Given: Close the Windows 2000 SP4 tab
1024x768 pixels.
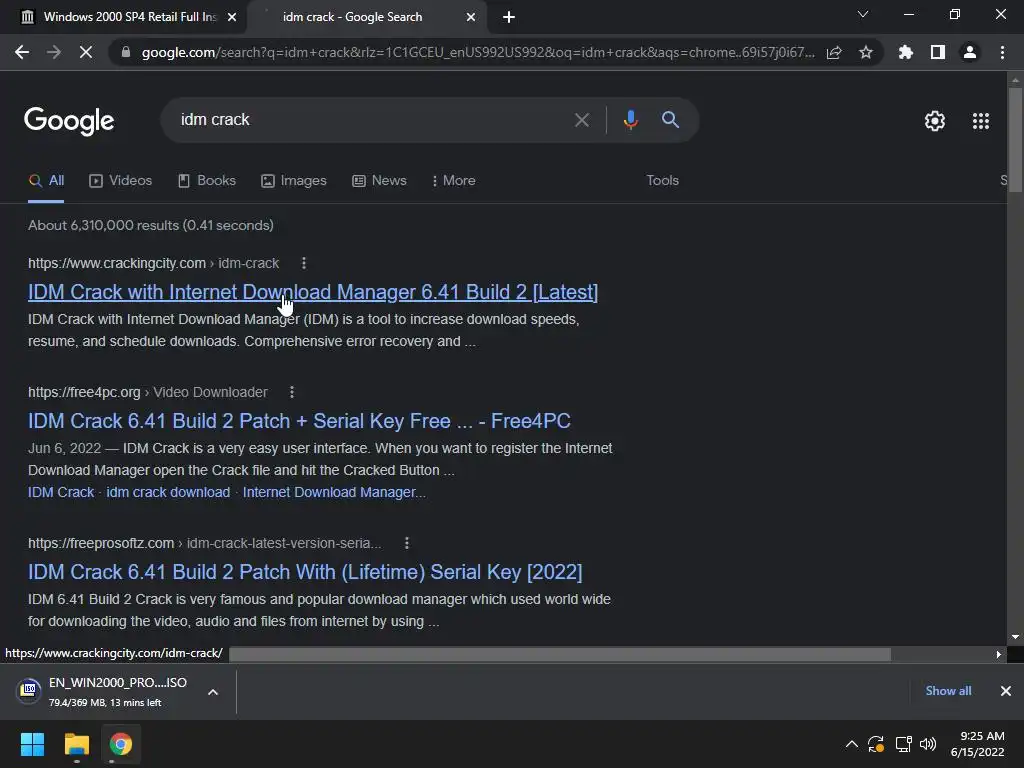Looking at the screenshot, I should point(232,17).
